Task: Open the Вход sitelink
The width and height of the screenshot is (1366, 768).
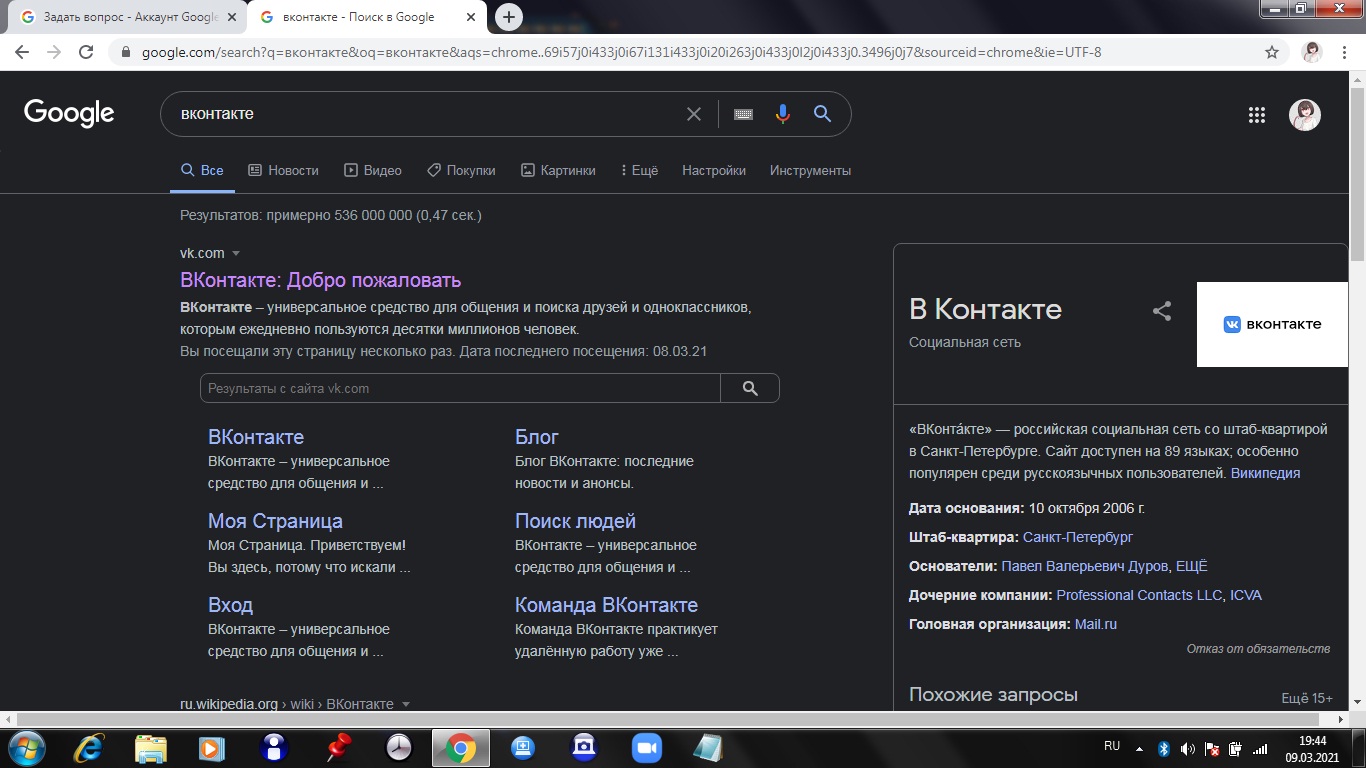Action: point(230,605)
